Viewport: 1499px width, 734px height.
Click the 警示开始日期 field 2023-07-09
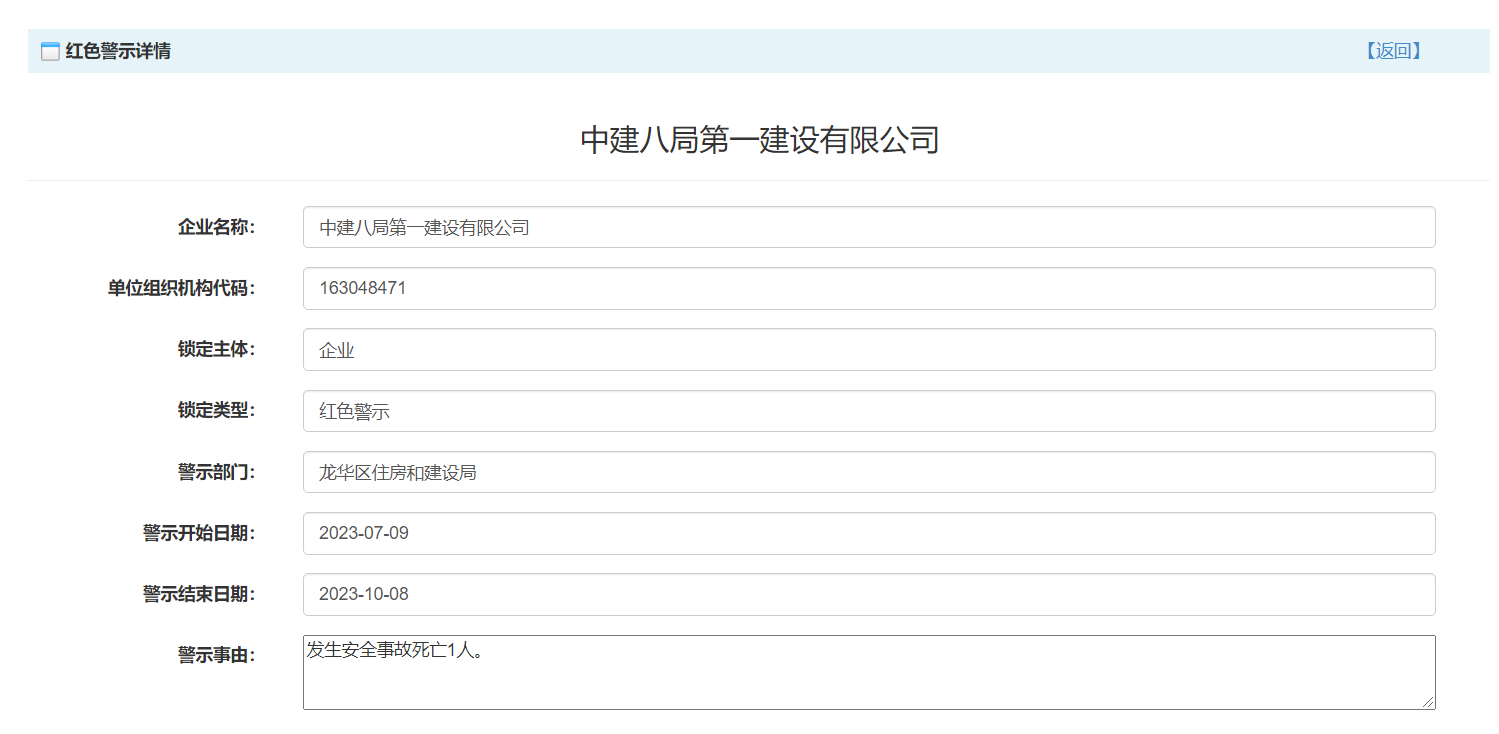[868, 533]
